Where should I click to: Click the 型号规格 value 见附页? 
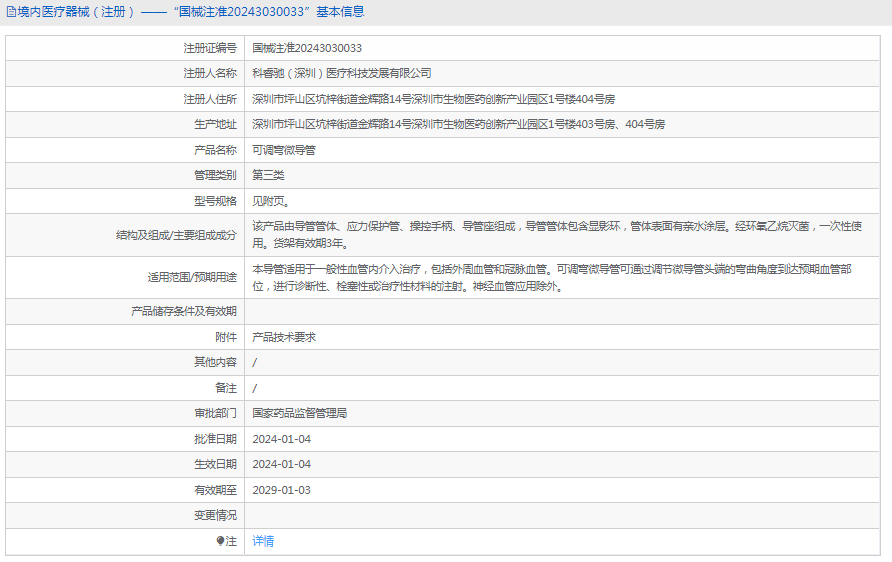271,201
